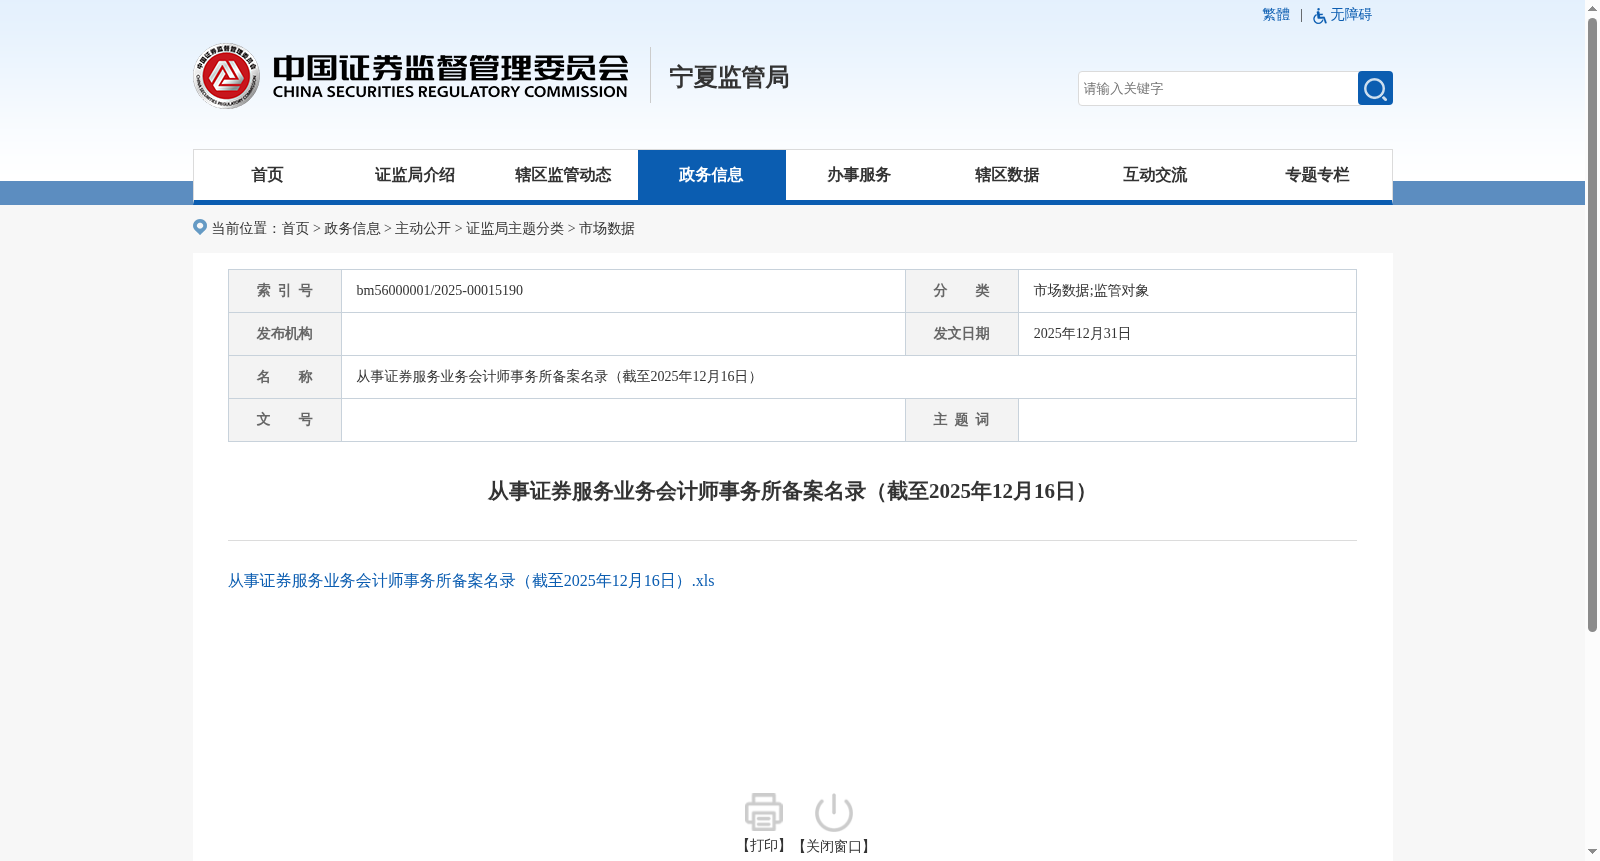Open the 办事服务 navigation tab
The height and width of the screenshot is (861, 1600).
[859, 175]
